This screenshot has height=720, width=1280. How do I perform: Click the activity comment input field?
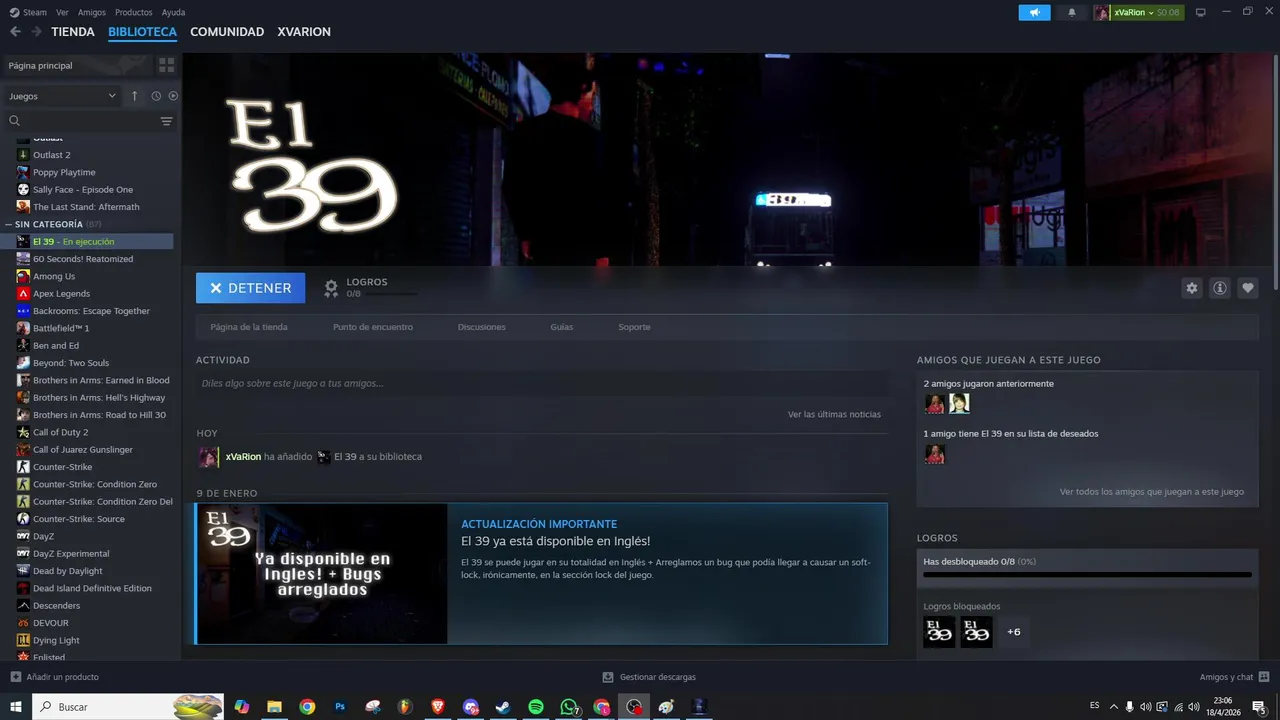(x=542, y=383)
